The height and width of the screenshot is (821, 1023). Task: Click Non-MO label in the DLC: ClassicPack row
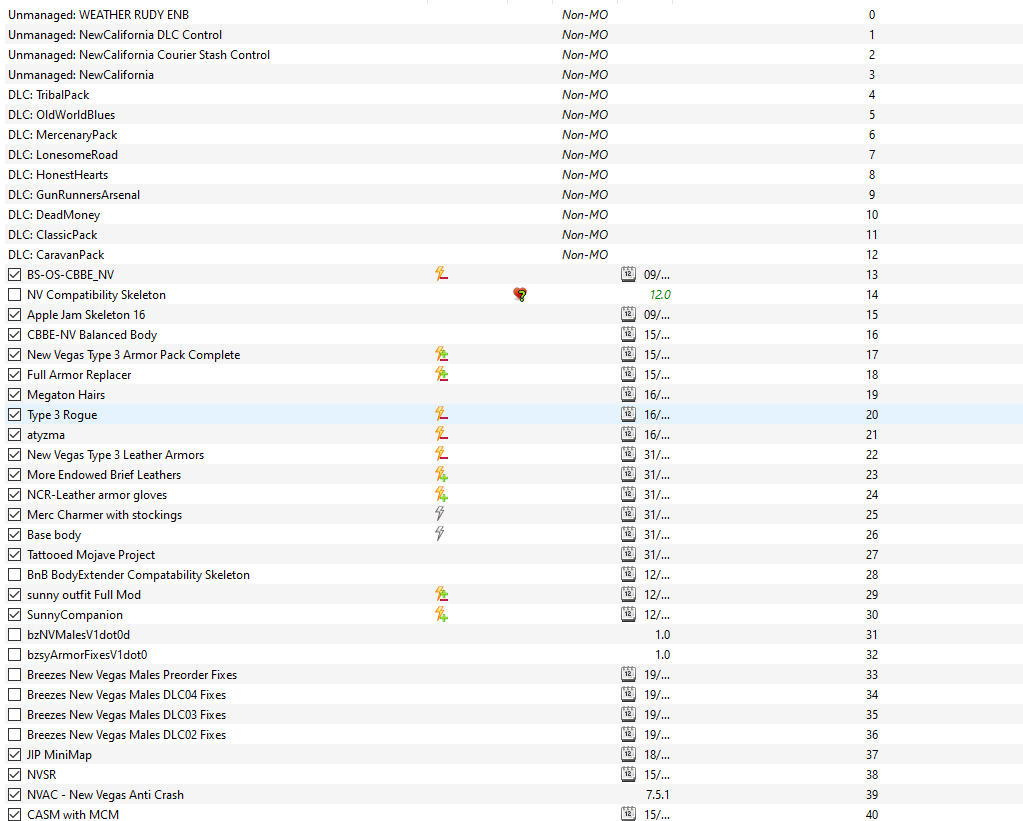[585, 234]
